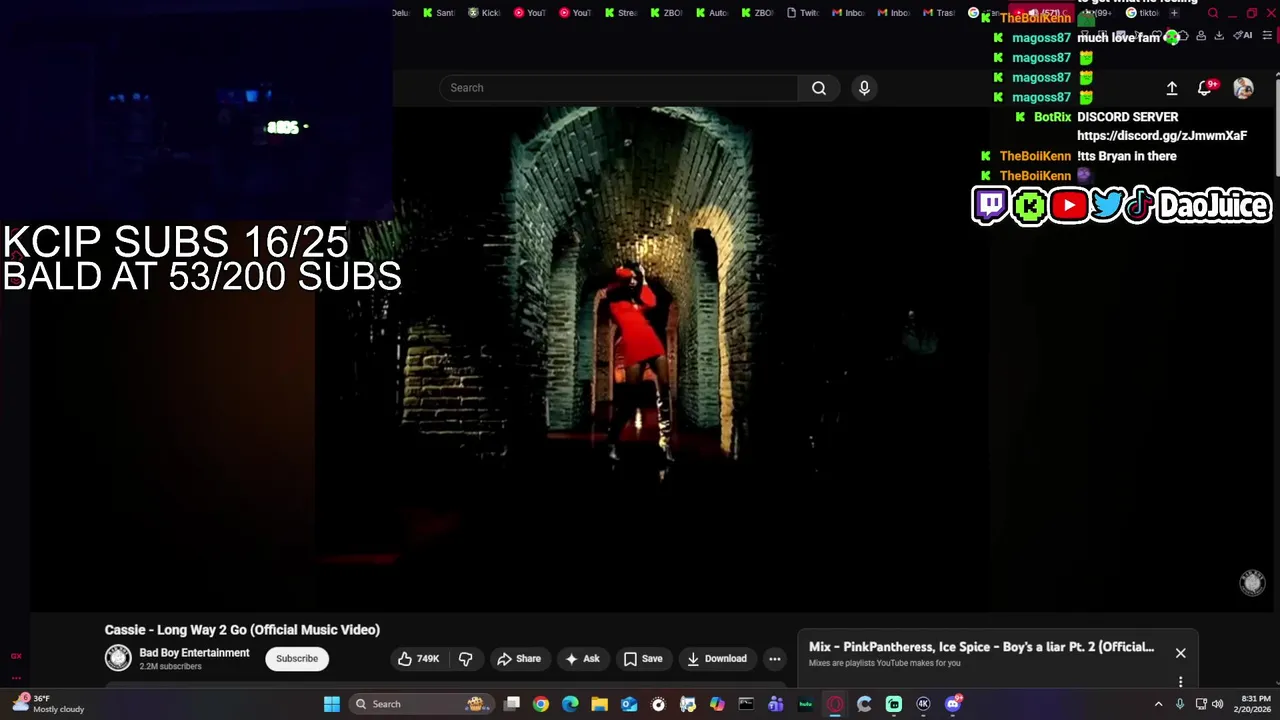Open the Terminal icon in the taskbar
This screenshot has width=1280, height=720.
(746, 704)
